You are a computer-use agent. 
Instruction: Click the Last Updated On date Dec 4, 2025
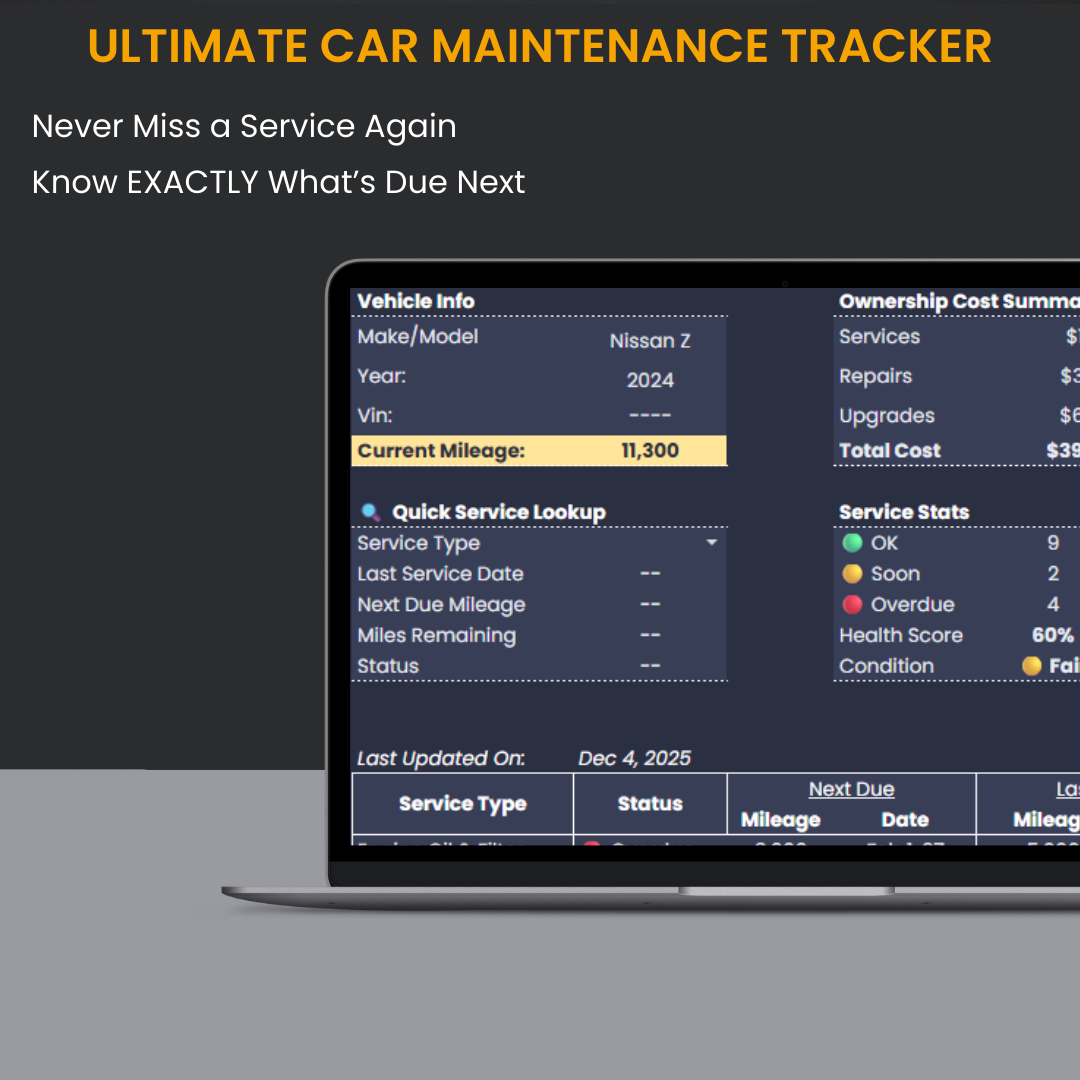(634, 758)
